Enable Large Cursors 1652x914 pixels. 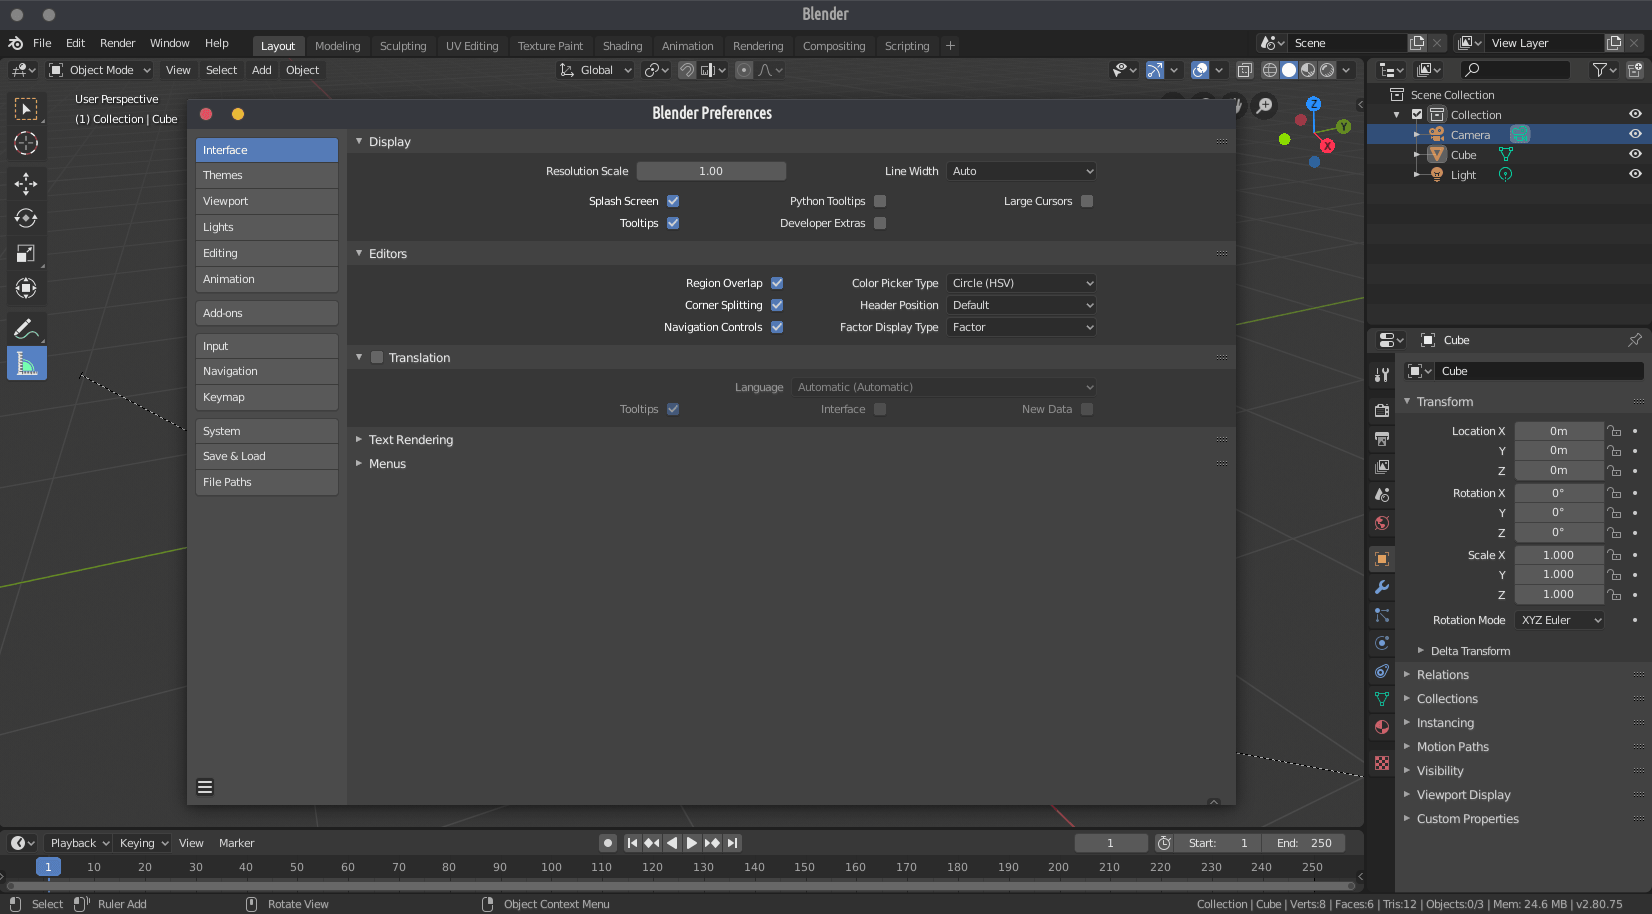1087,201
